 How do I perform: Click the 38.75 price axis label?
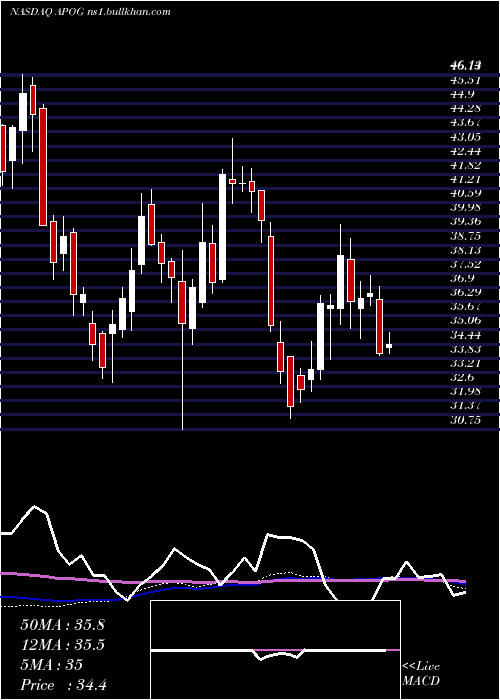[466, 236]
